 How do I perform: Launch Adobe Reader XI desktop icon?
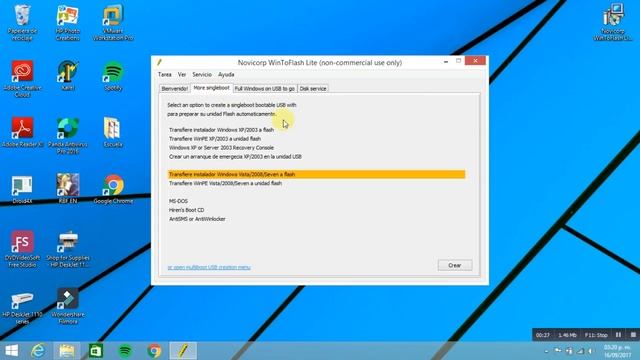coord(22,132)
